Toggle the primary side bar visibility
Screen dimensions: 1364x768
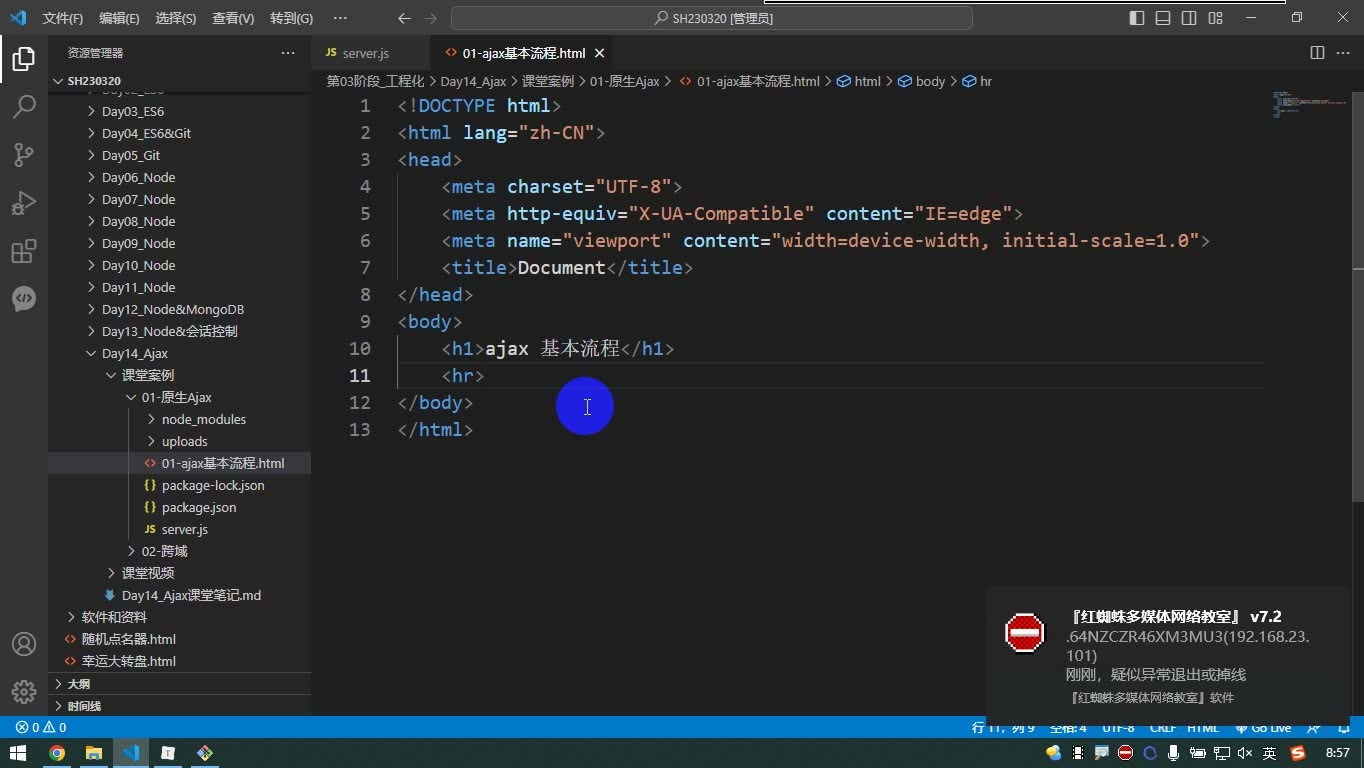click(1137, 18)
